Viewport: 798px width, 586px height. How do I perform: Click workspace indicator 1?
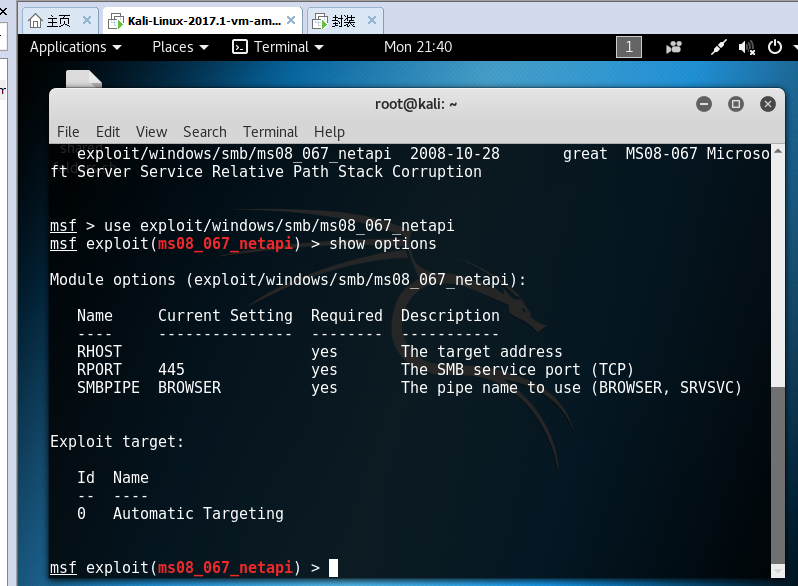coord(629,47)
